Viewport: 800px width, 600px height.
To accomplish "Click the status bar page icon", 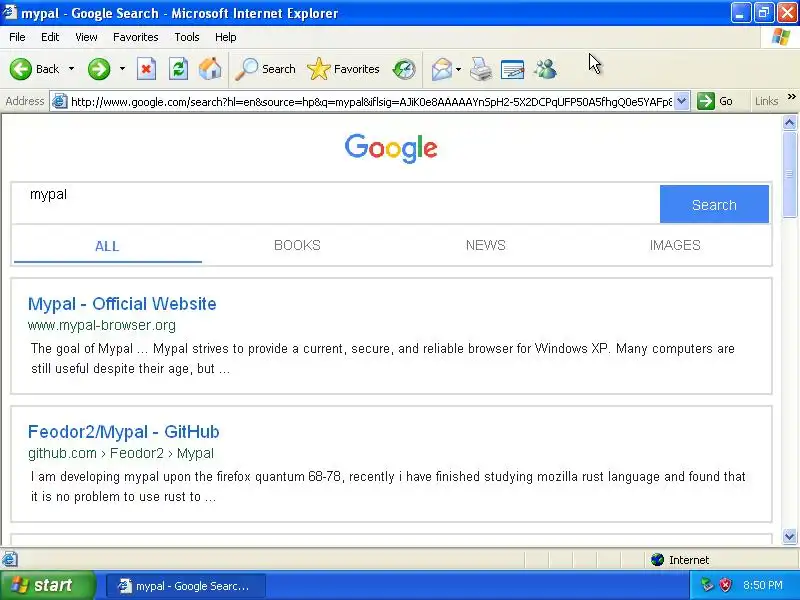I will (10, 559).
